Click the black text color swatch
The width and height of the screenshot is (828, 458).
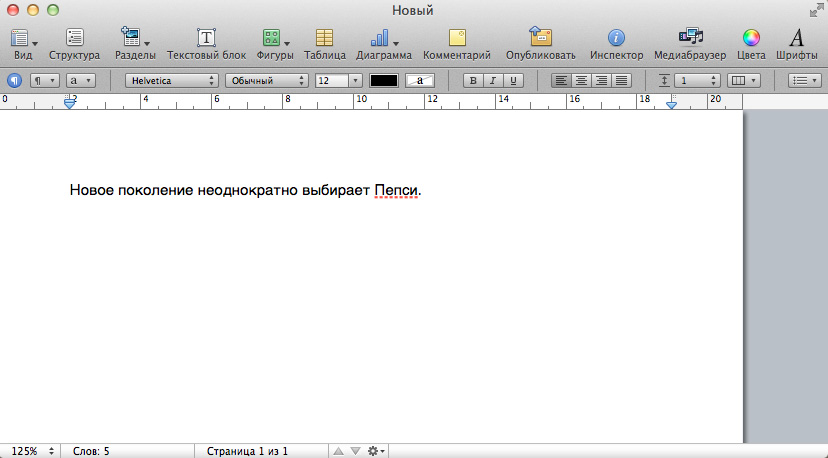pyautogui.click(x=384, y=80)
